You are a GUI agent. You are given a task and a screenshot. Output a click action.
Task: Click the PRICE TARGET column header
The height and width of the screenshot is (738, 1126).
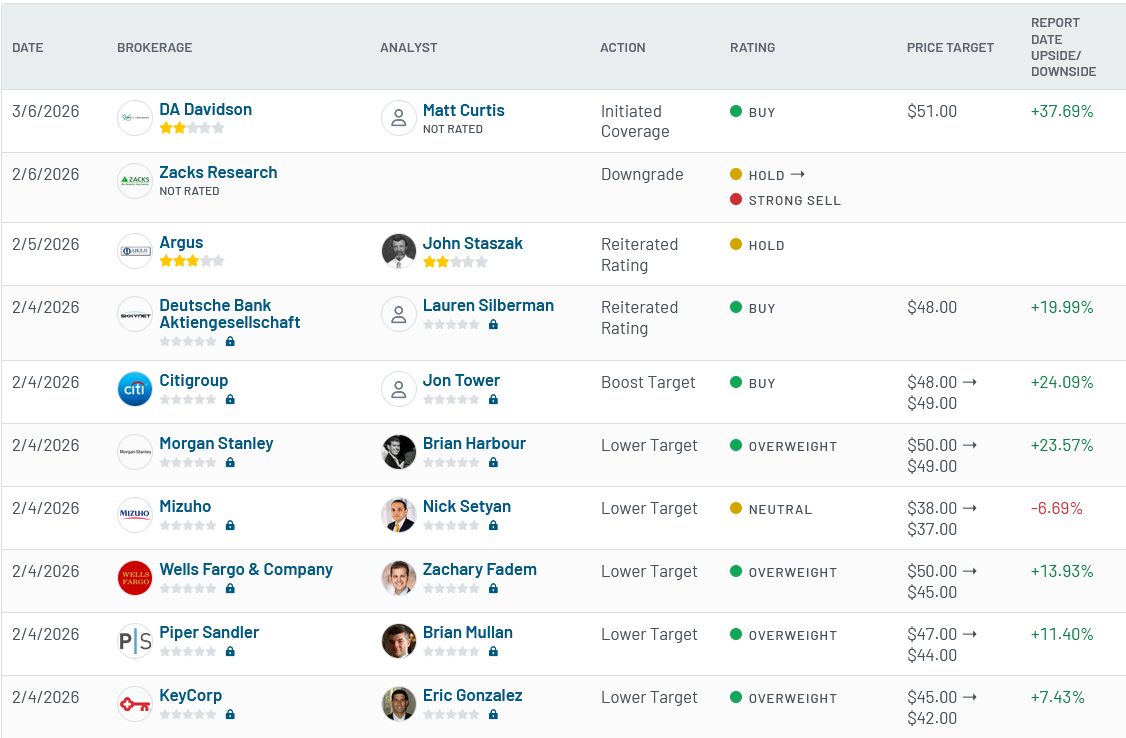point(950,47)
